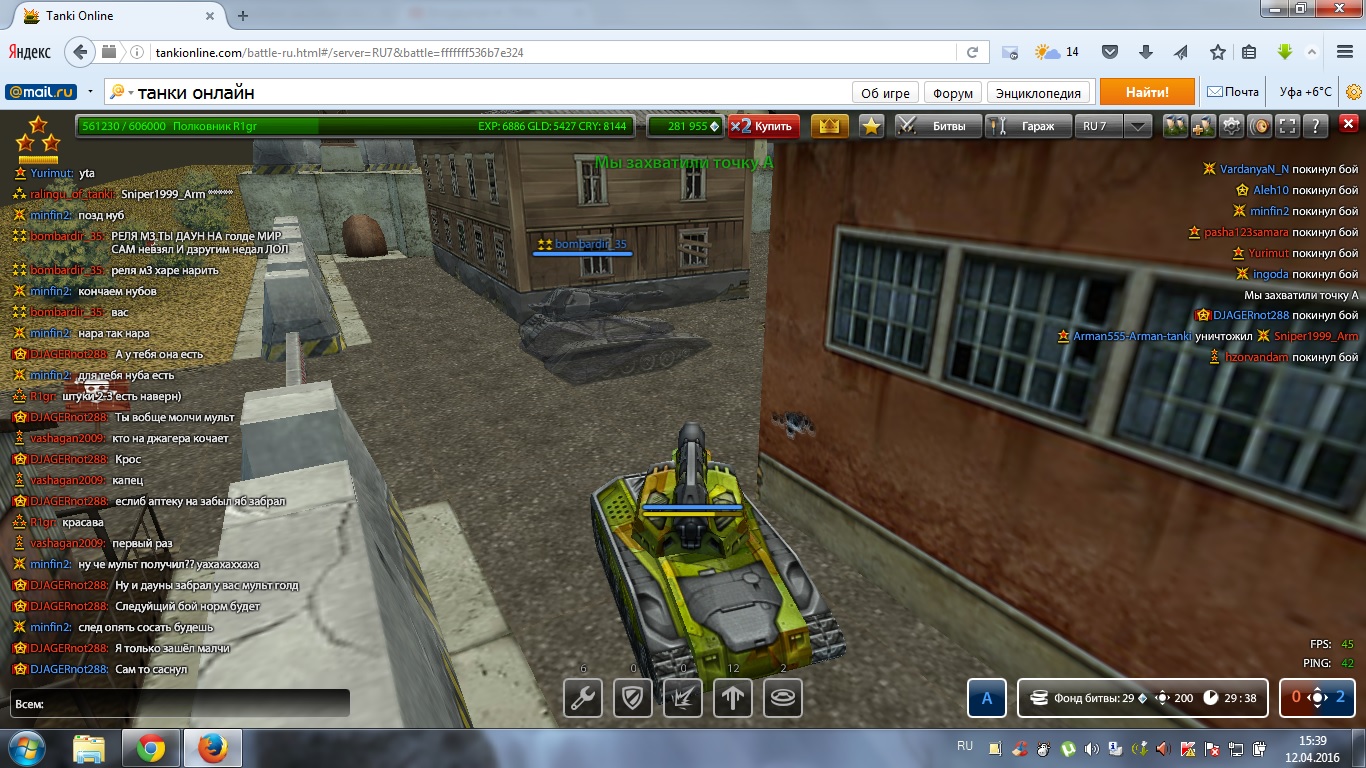Viewport: 1366px width, 768px height.
Task: Open the Firefox hamburger menu
Action: click(x=1343, y=52)
